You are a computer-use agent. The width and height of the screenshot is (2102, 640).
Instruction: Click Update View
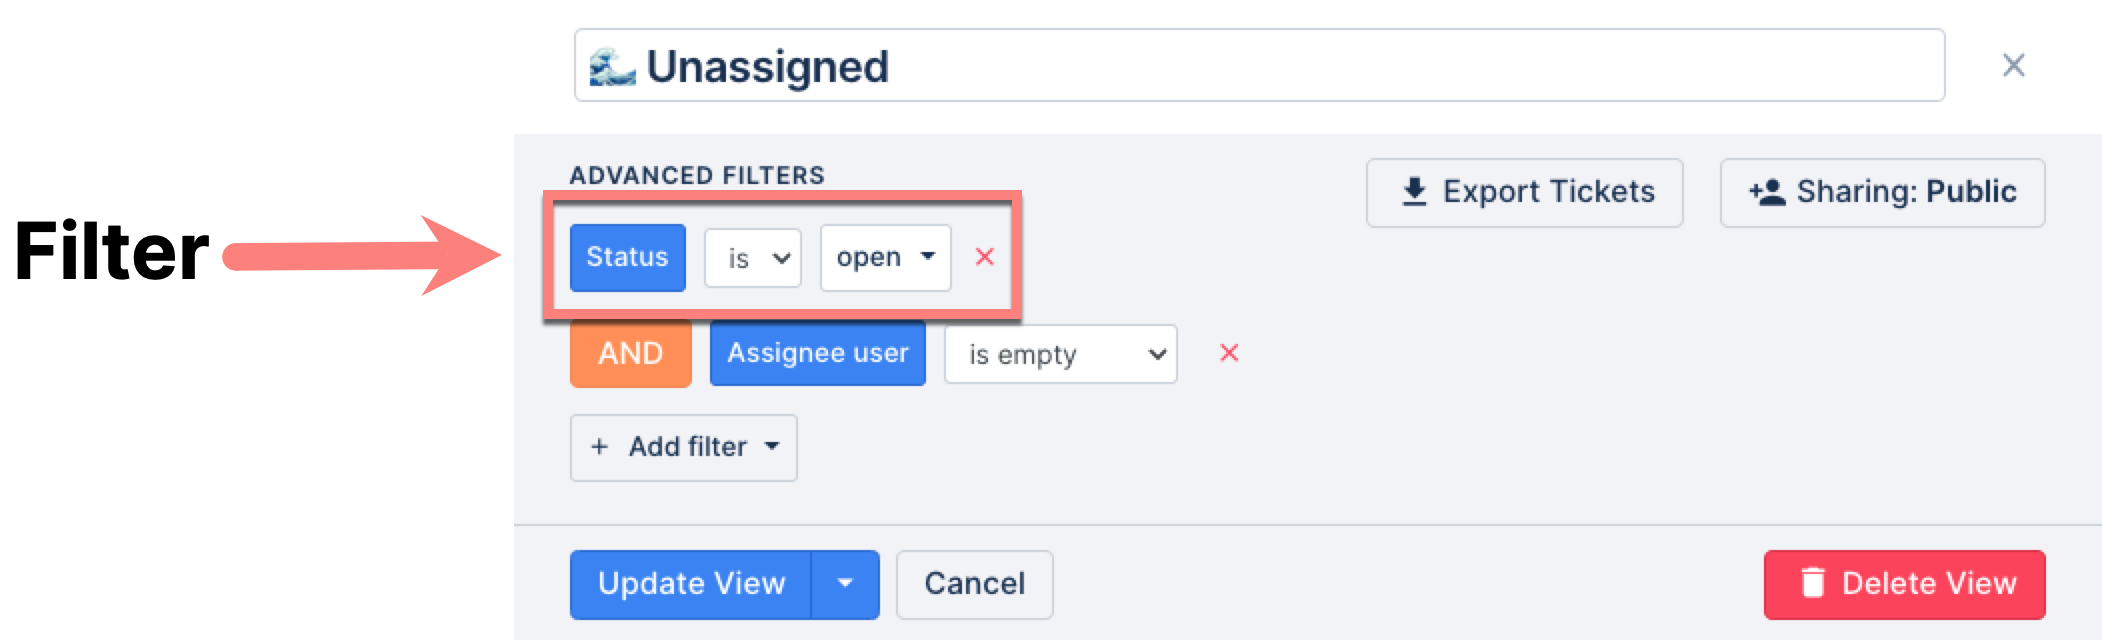point(692,584)
